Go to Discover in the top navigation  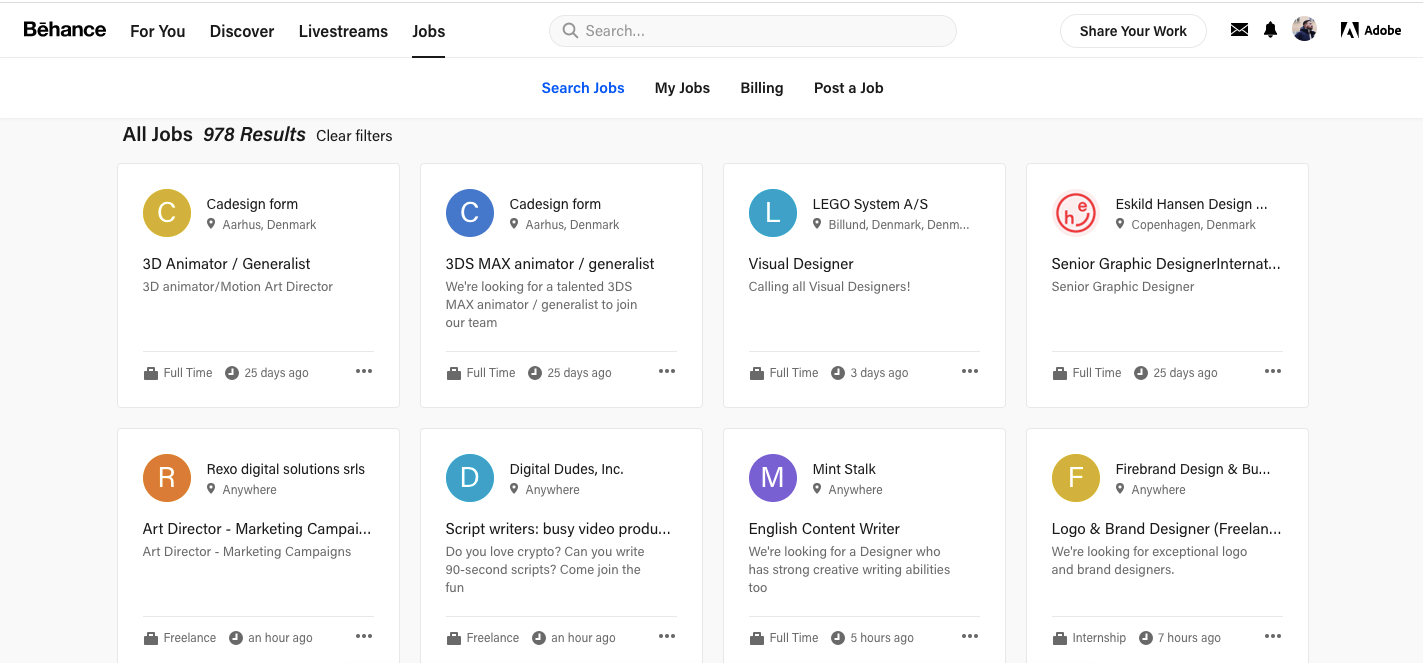point(242,31)
